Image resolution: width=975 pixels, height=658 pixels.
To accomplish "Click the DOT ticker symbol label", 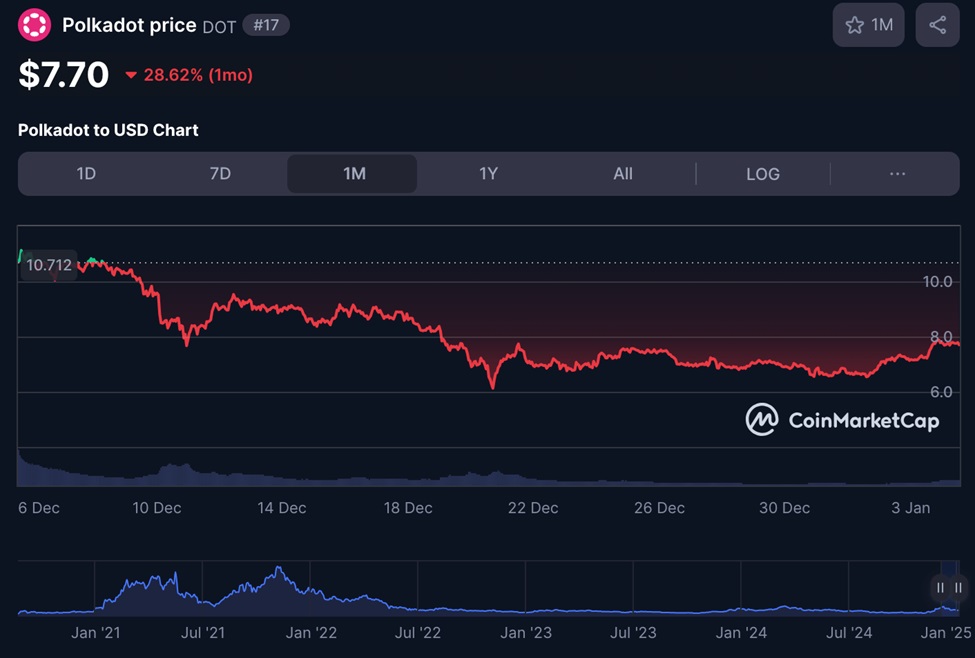I will tap(219, 27).
